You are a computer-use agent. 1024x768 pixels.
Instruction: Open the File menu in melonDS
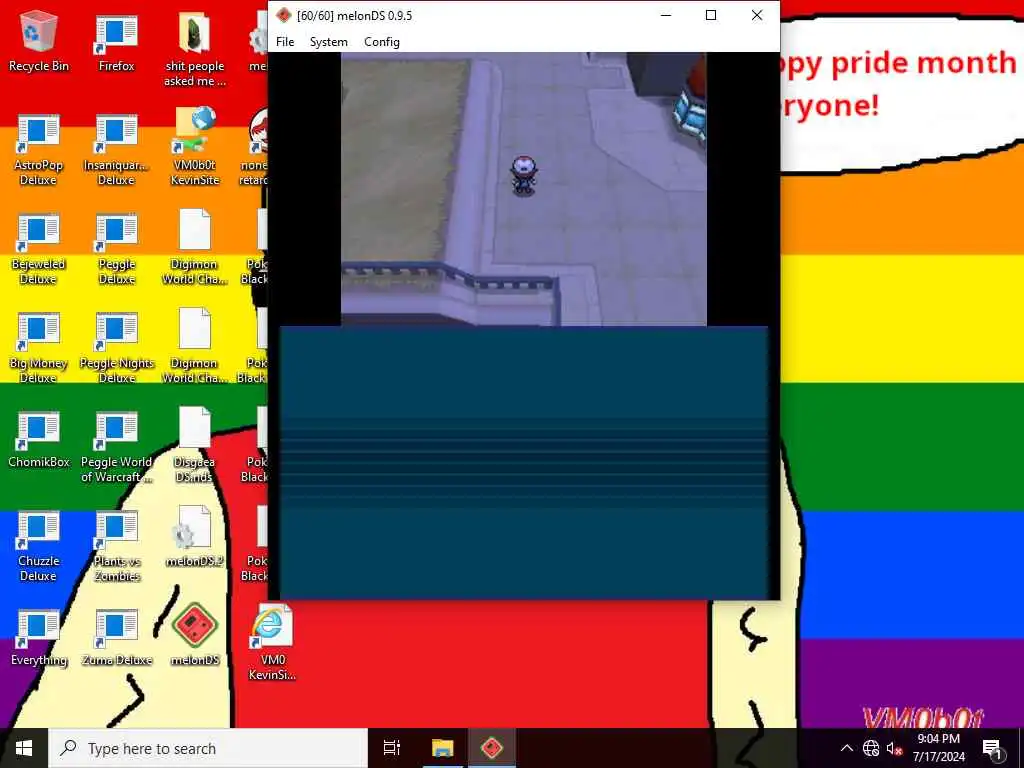tap(285, 42)
